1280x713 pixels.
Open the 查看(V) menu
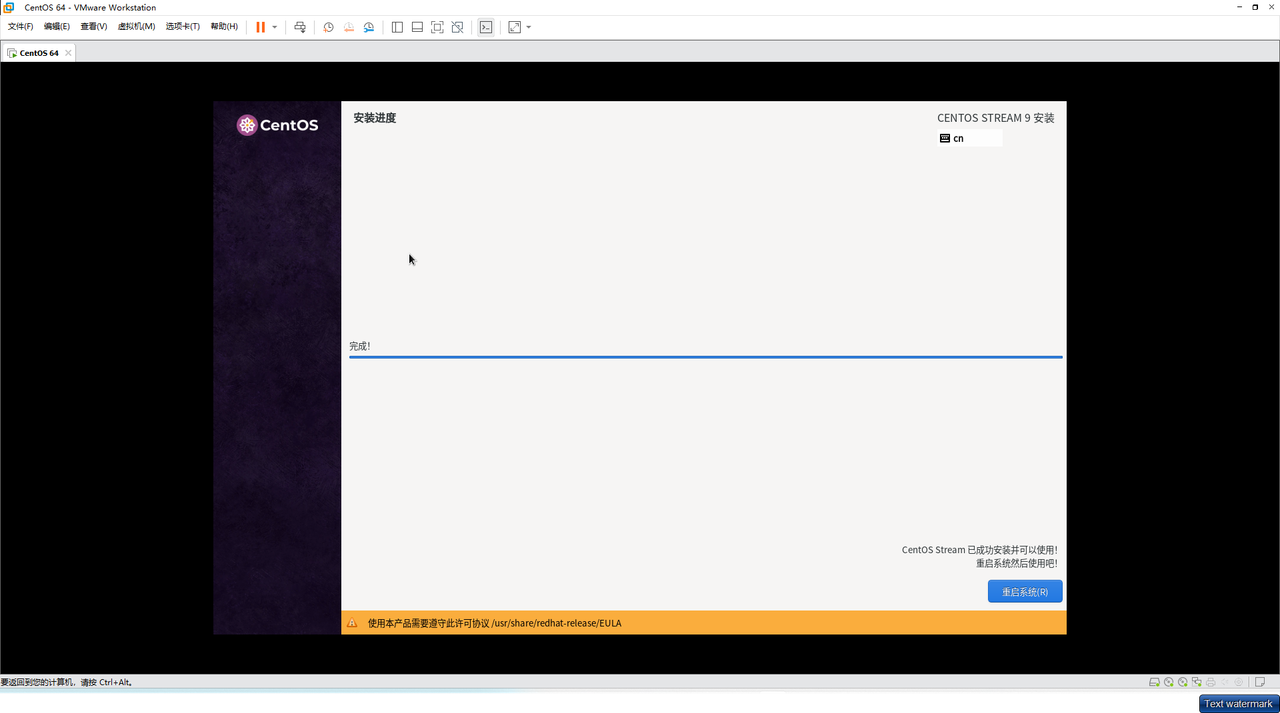[94, 27]
